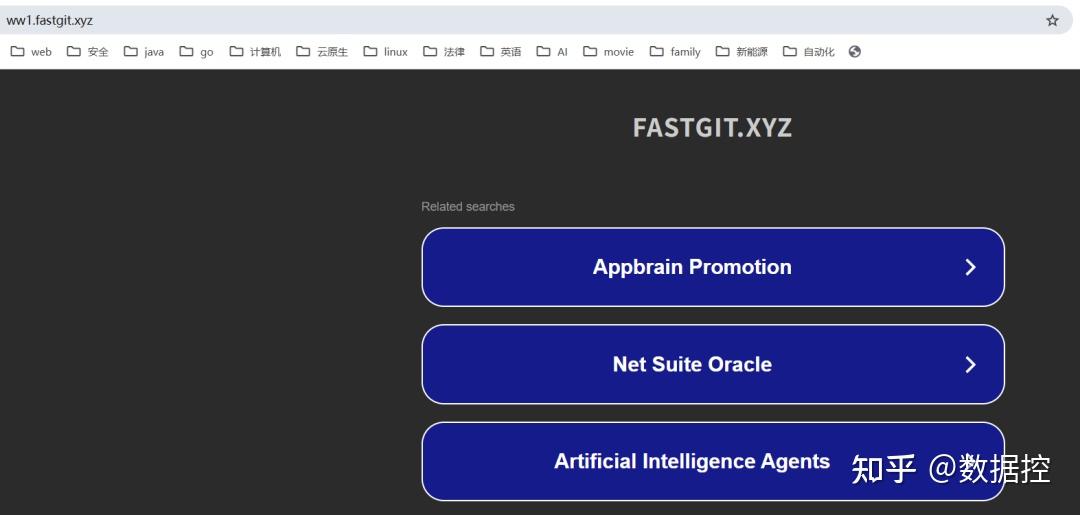Open the 自动化 bookmarks folder
Screen dimensions: 1080x515
pyautogui.click(x=809, y=52)
